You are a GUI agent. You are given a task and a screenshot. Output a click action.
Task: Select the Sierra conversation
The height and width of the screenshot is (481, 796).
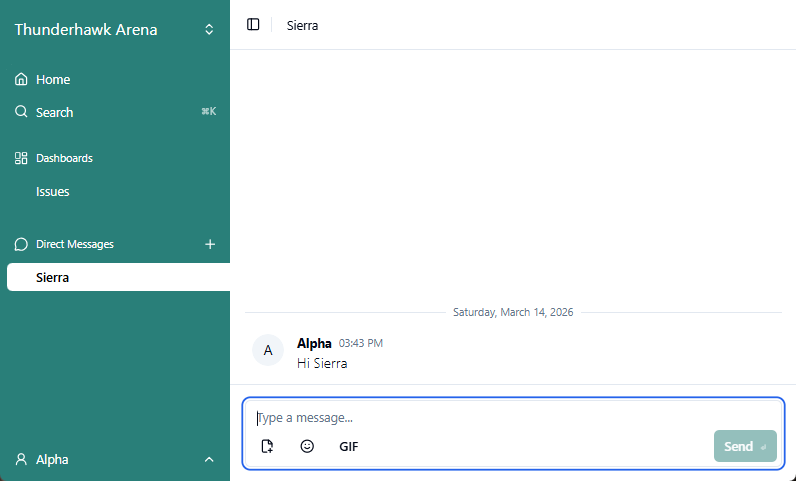point(53,277)
